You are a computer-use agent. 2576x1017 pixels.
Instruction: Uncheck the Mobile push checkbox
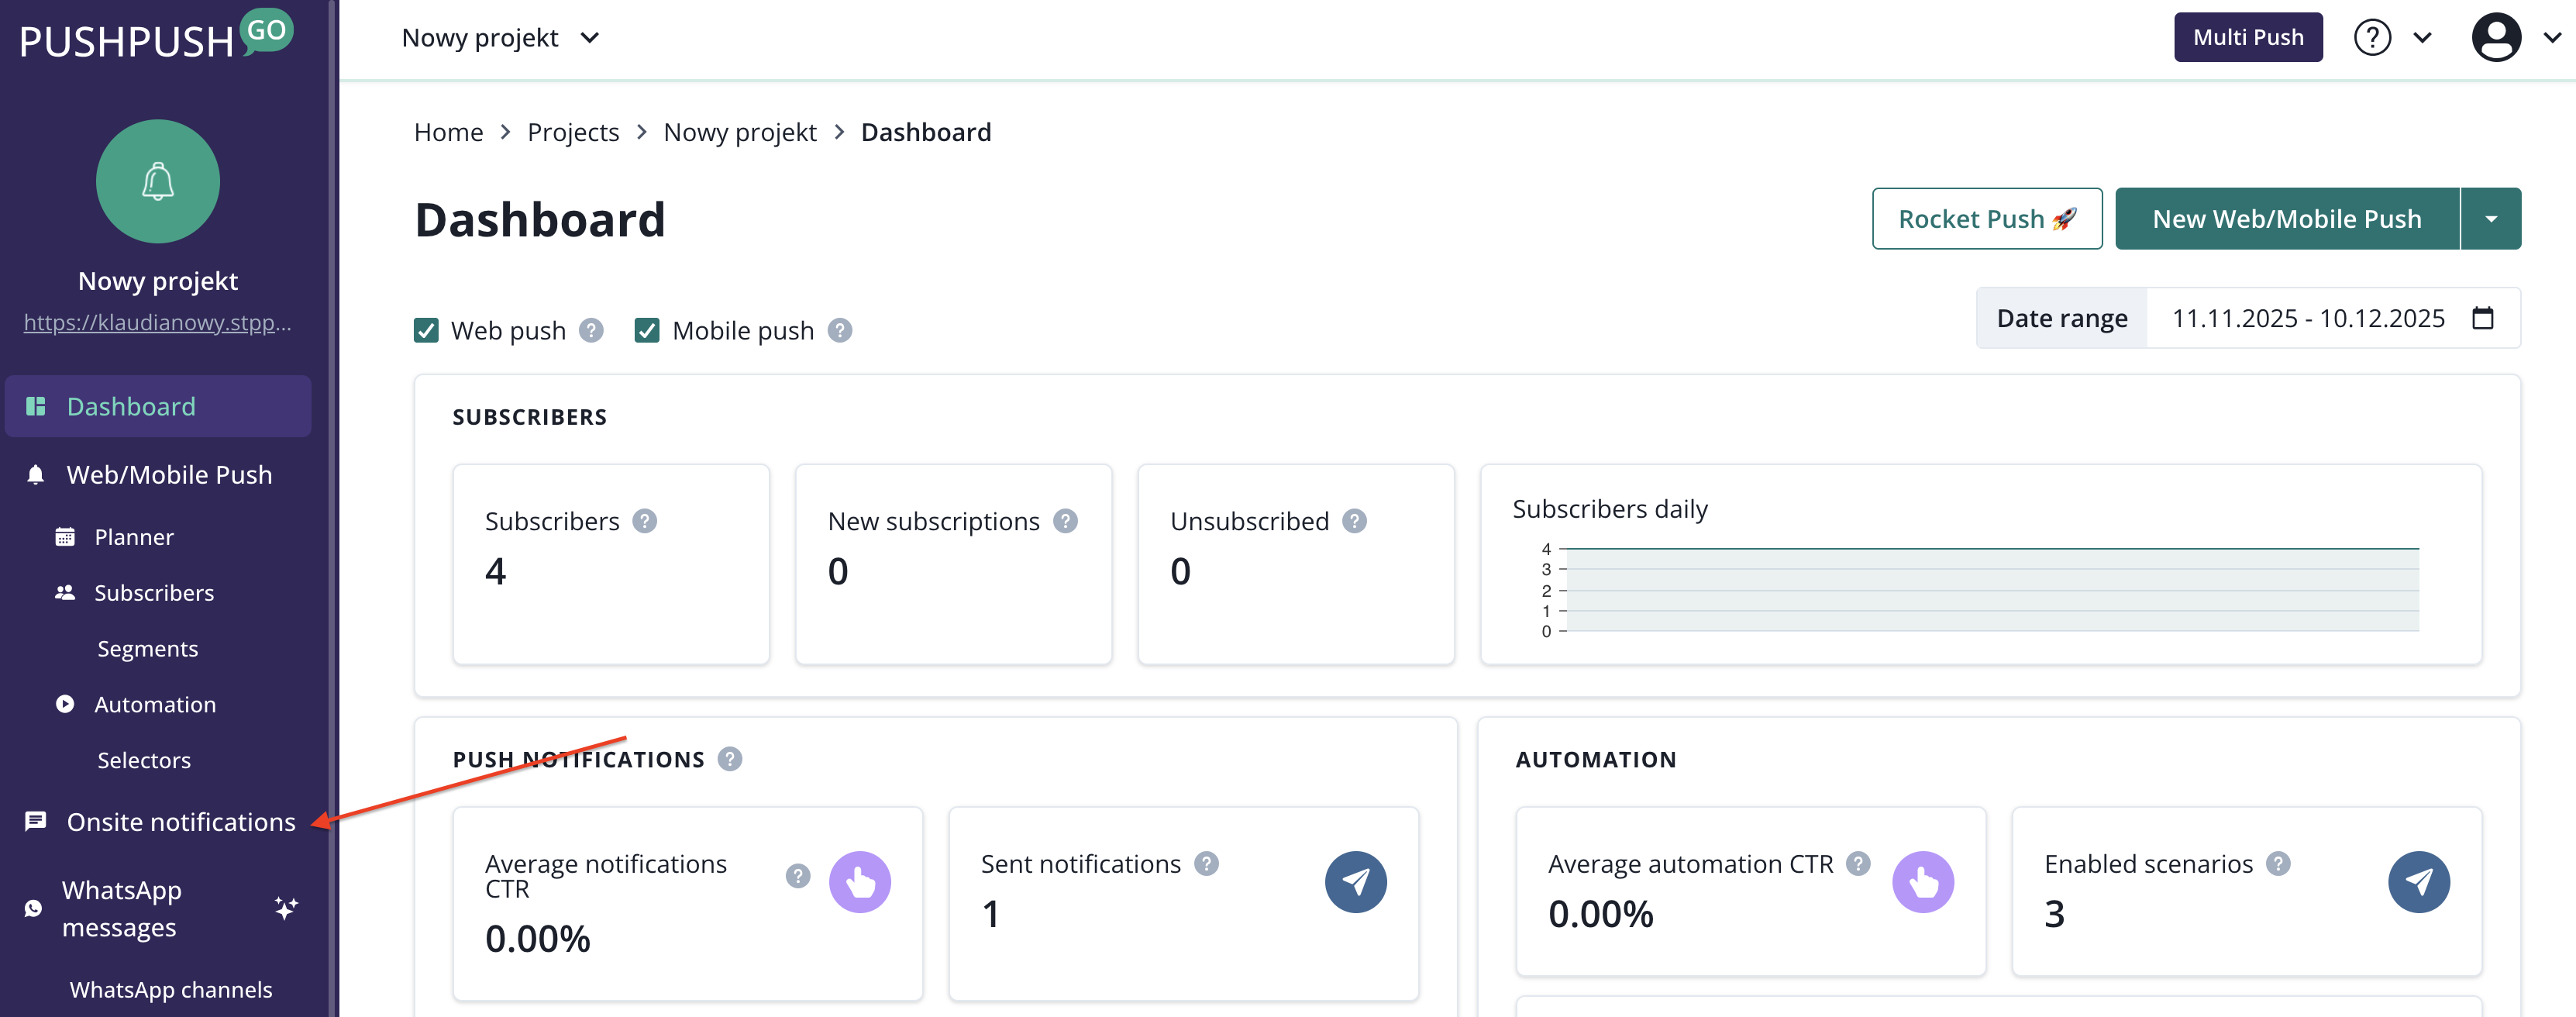(x=647, y=331)
